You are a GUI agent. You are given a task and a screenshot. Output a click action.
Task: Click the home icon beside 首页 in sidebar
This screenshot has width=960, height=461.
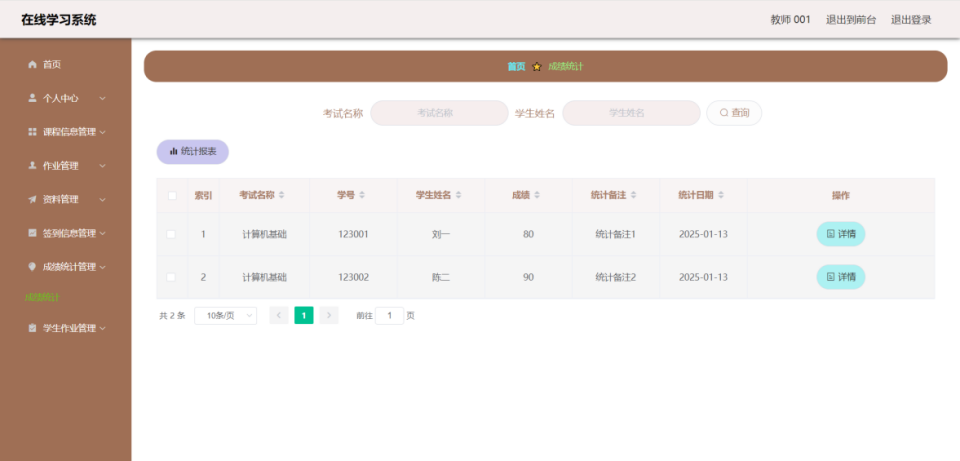32,65
